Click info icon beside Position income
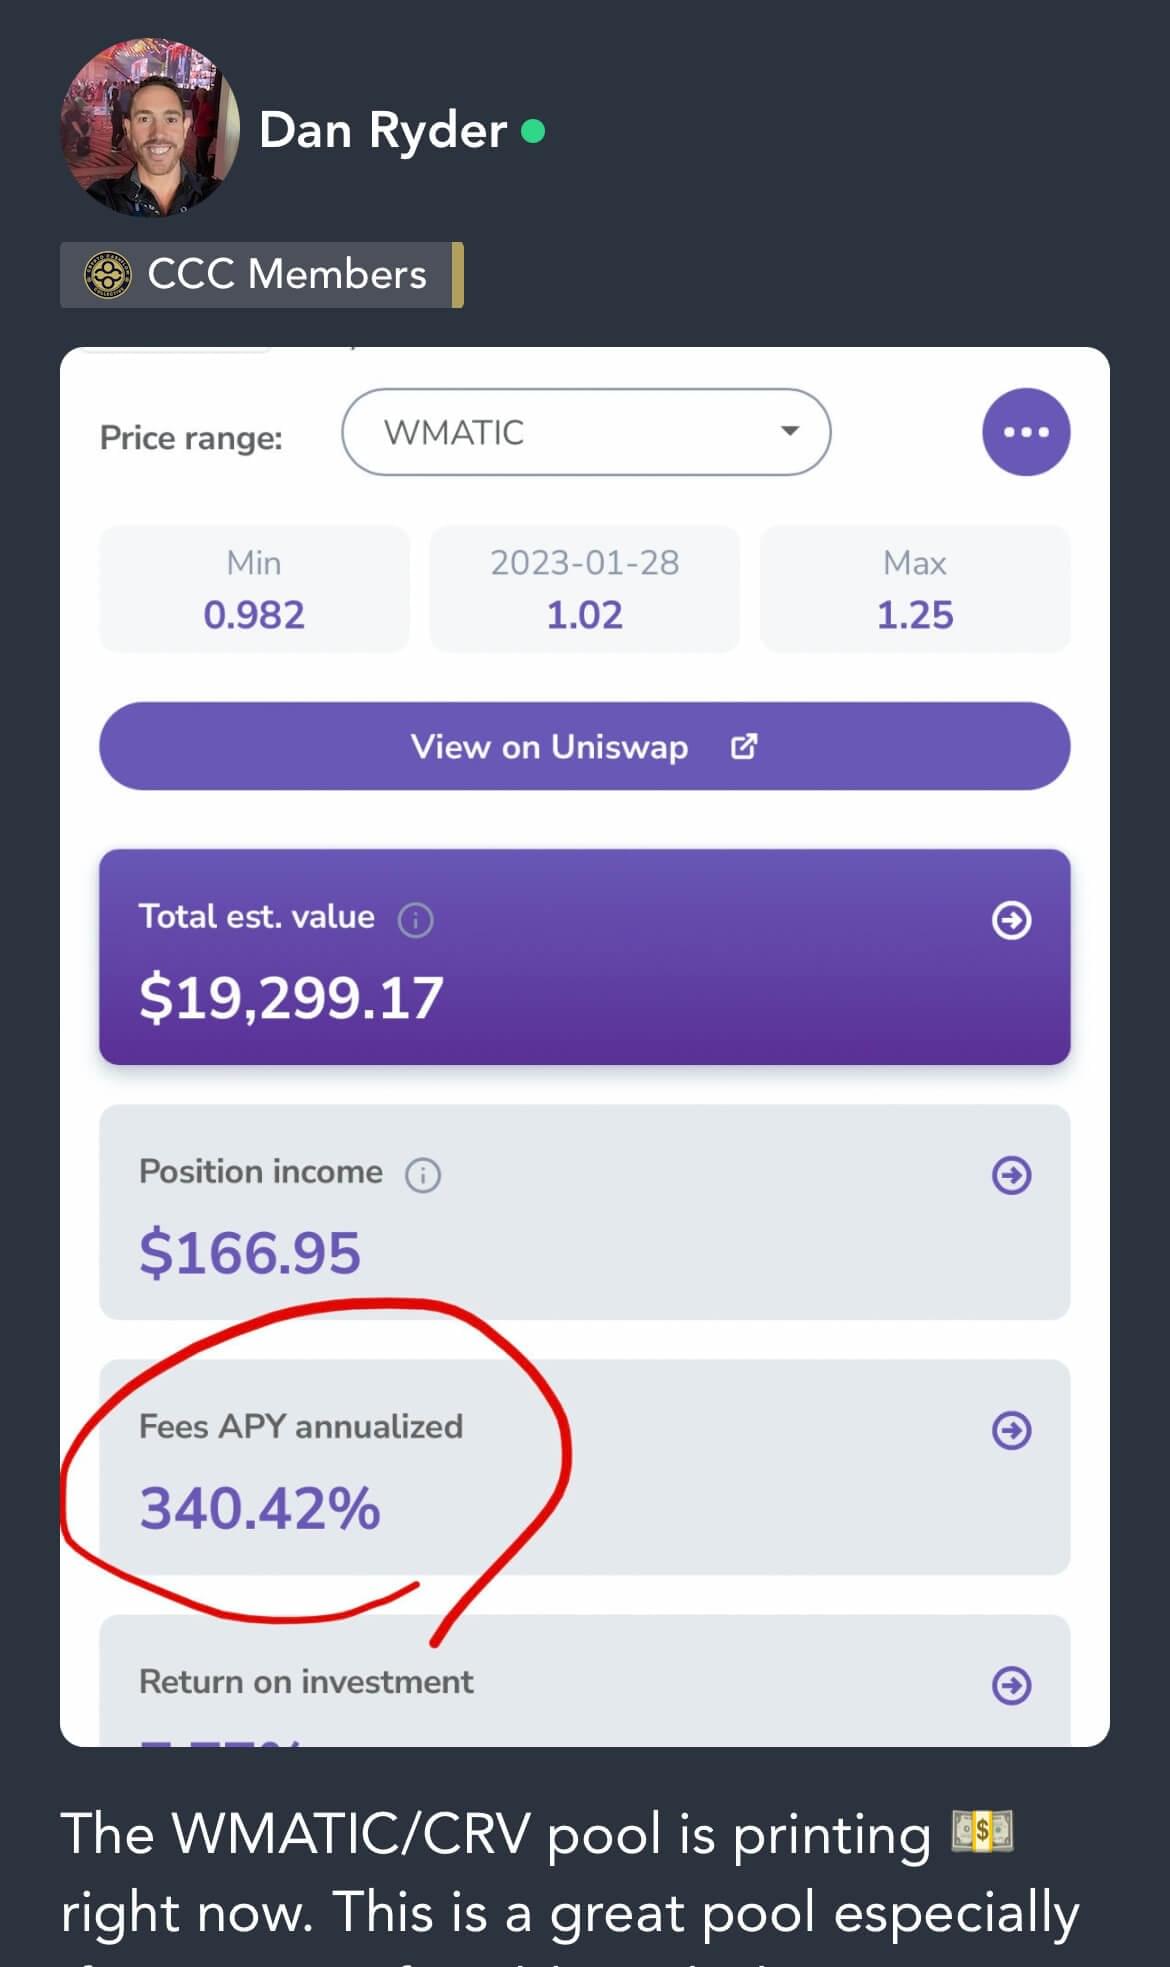 423,1175
